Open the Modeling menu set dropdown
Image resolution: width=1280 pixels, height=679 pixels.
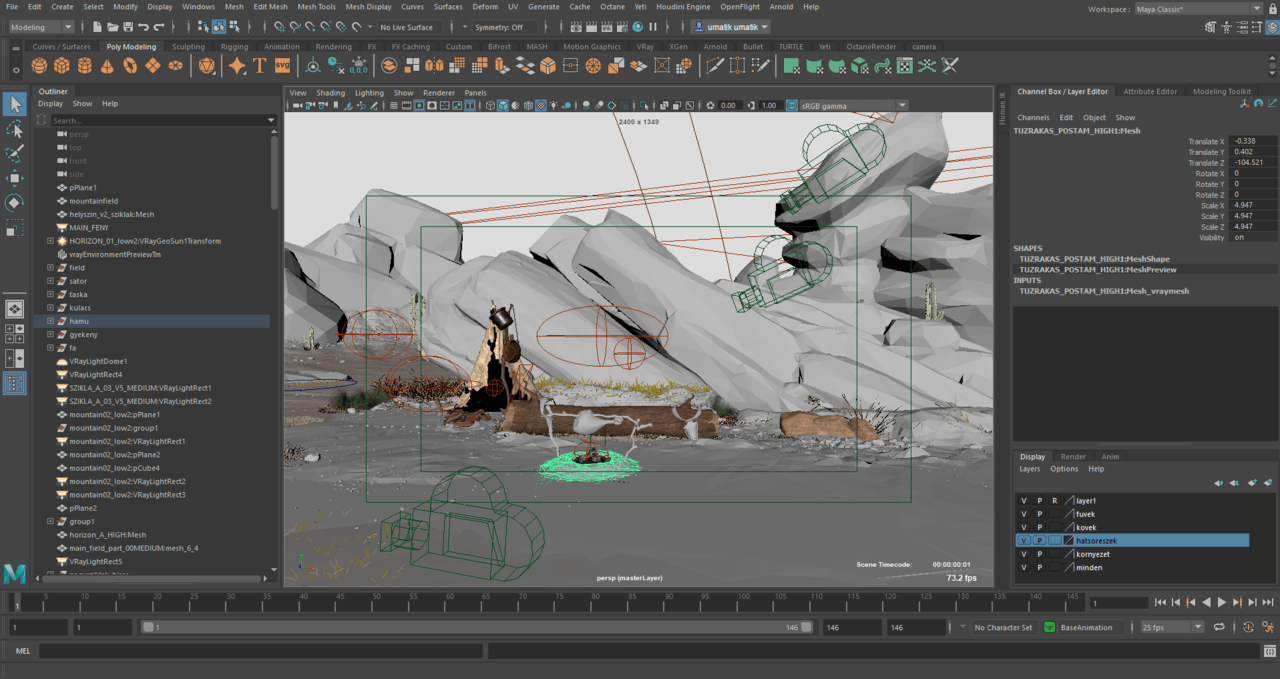click(x=40, y=27)
